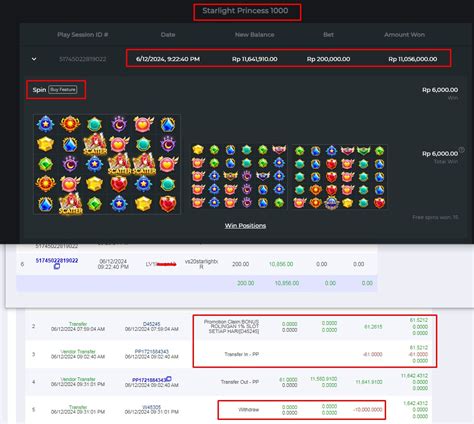Click the info icon next to Total Win

[462, 150]
